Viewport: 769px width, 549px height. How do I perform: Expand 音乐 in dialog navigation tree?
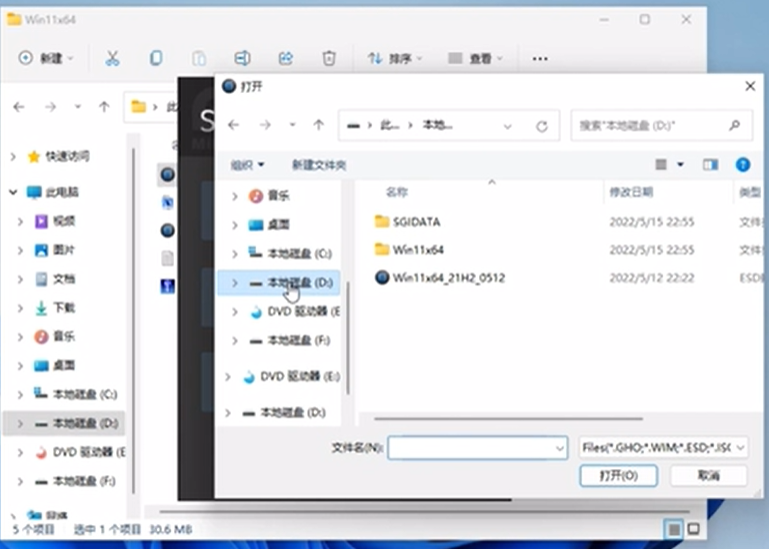tap(234, 196)
